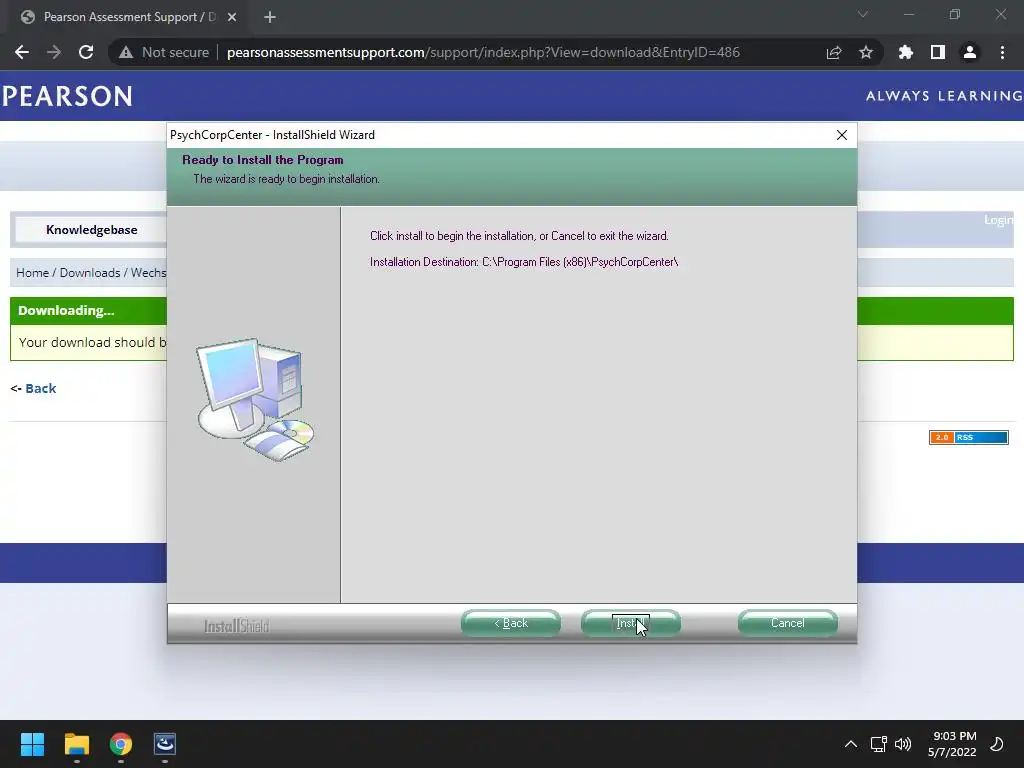
Task: Toggle Chrome side panel icon
Action: point(938,52)
